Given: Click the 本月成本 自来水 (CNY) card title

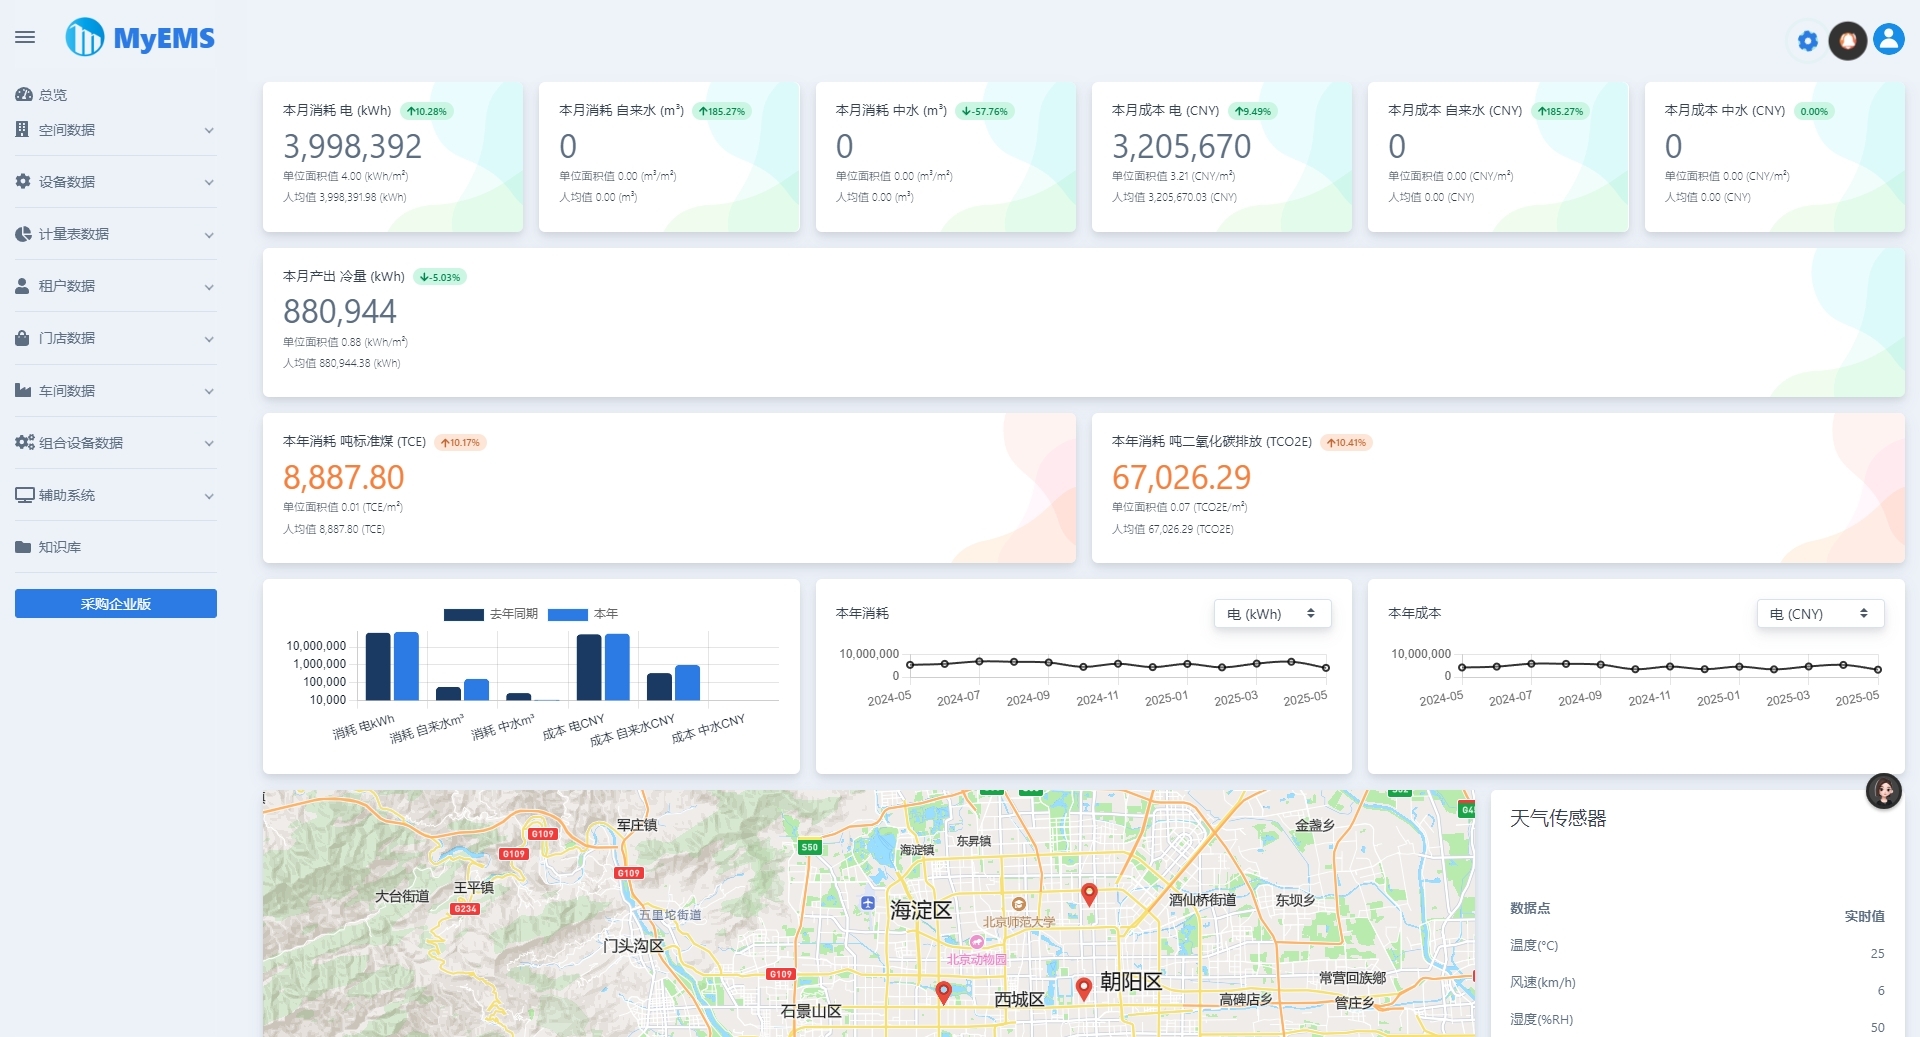Looking at the screenshot, I should tap(1455, 111).
